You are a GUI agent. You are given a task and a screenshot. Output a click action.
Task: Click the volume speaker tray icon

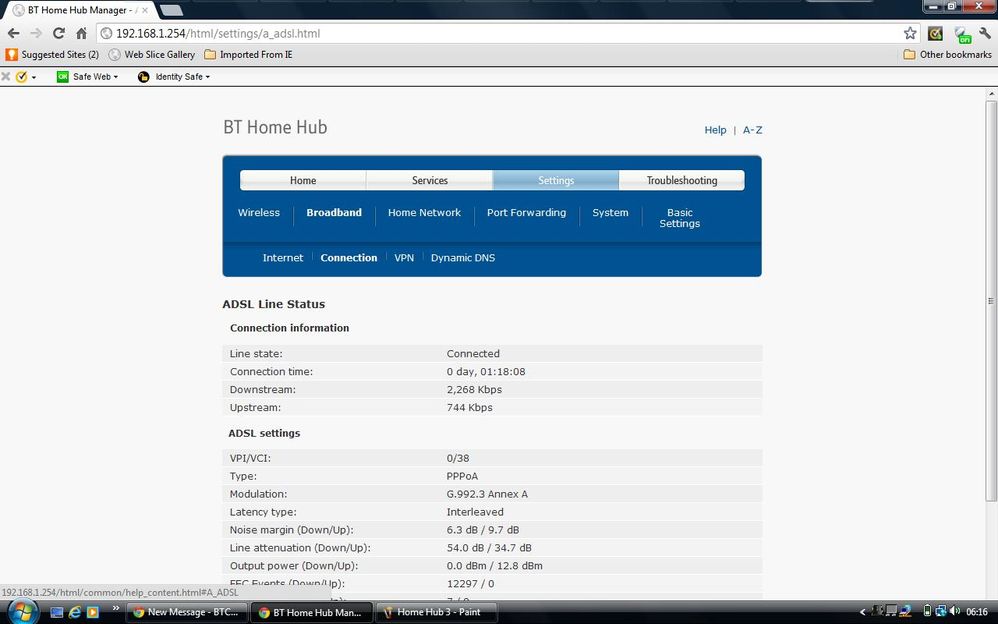955,611
